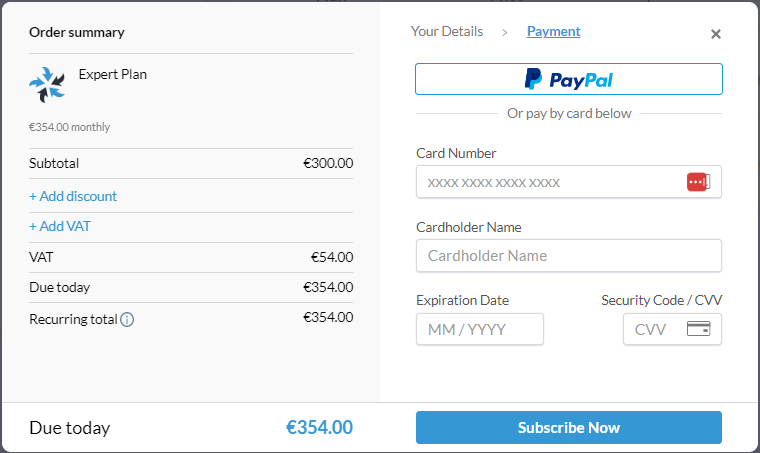
Task: Click the €354.00 Due today total
Action: (x=319, y=427)
